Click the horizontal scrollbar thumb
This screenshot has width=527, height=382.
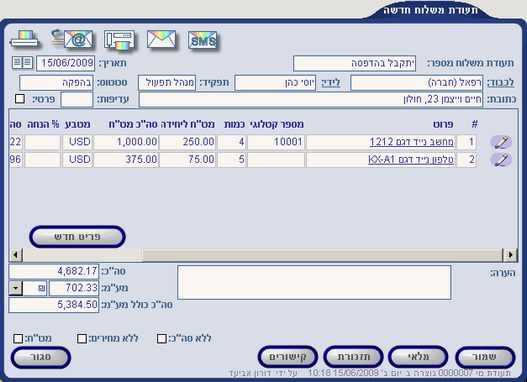pos(323,255)
